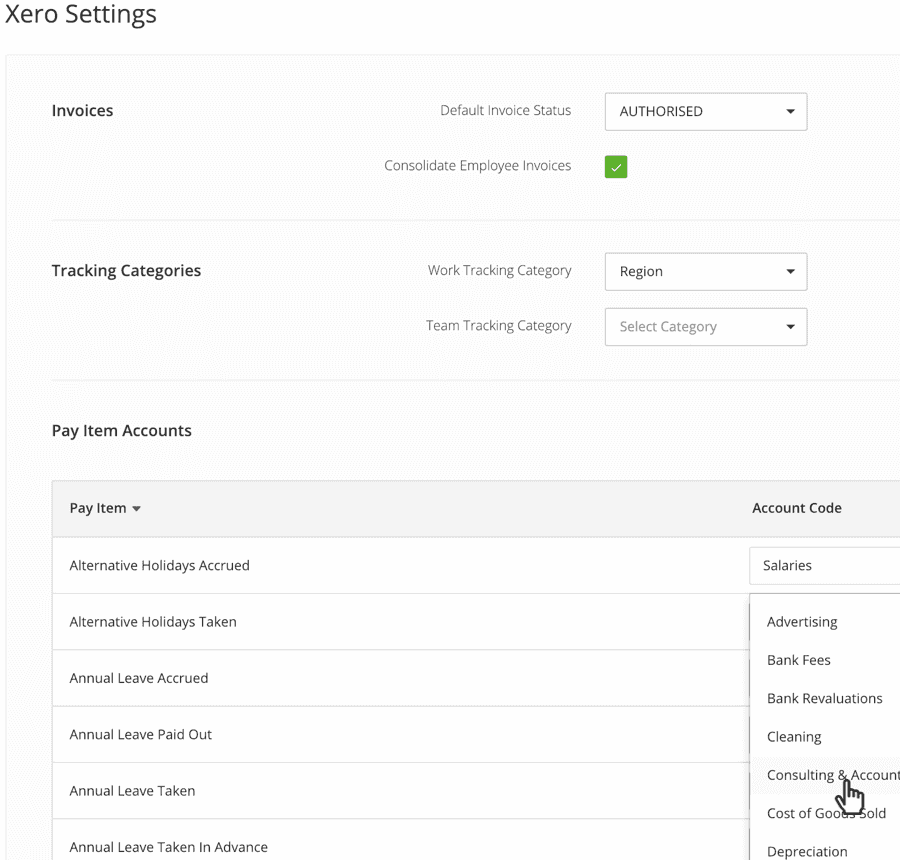Click the Region dropdown chevron icon

(x=789, y=271)
